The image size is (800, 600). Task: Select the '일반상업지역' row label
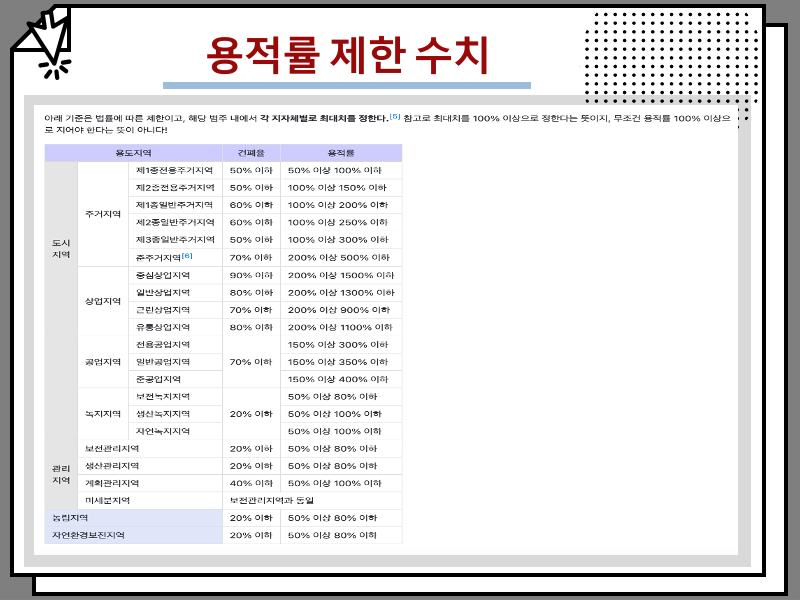[163, 292]
